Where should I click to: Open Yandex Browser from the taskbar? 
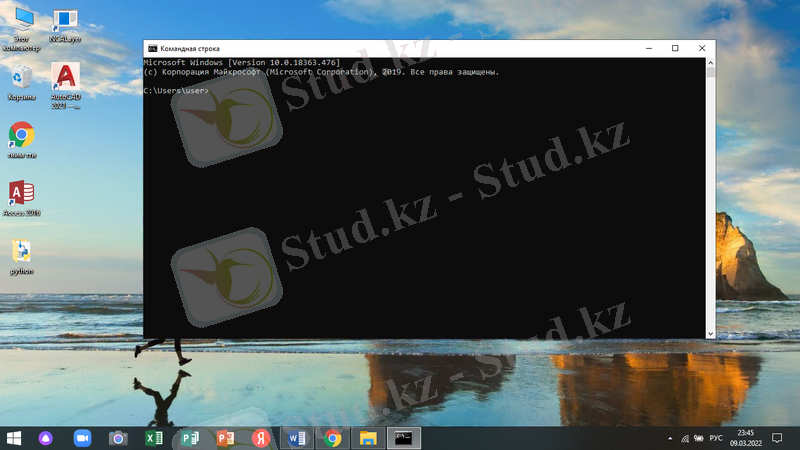click(x=261, y=438)
